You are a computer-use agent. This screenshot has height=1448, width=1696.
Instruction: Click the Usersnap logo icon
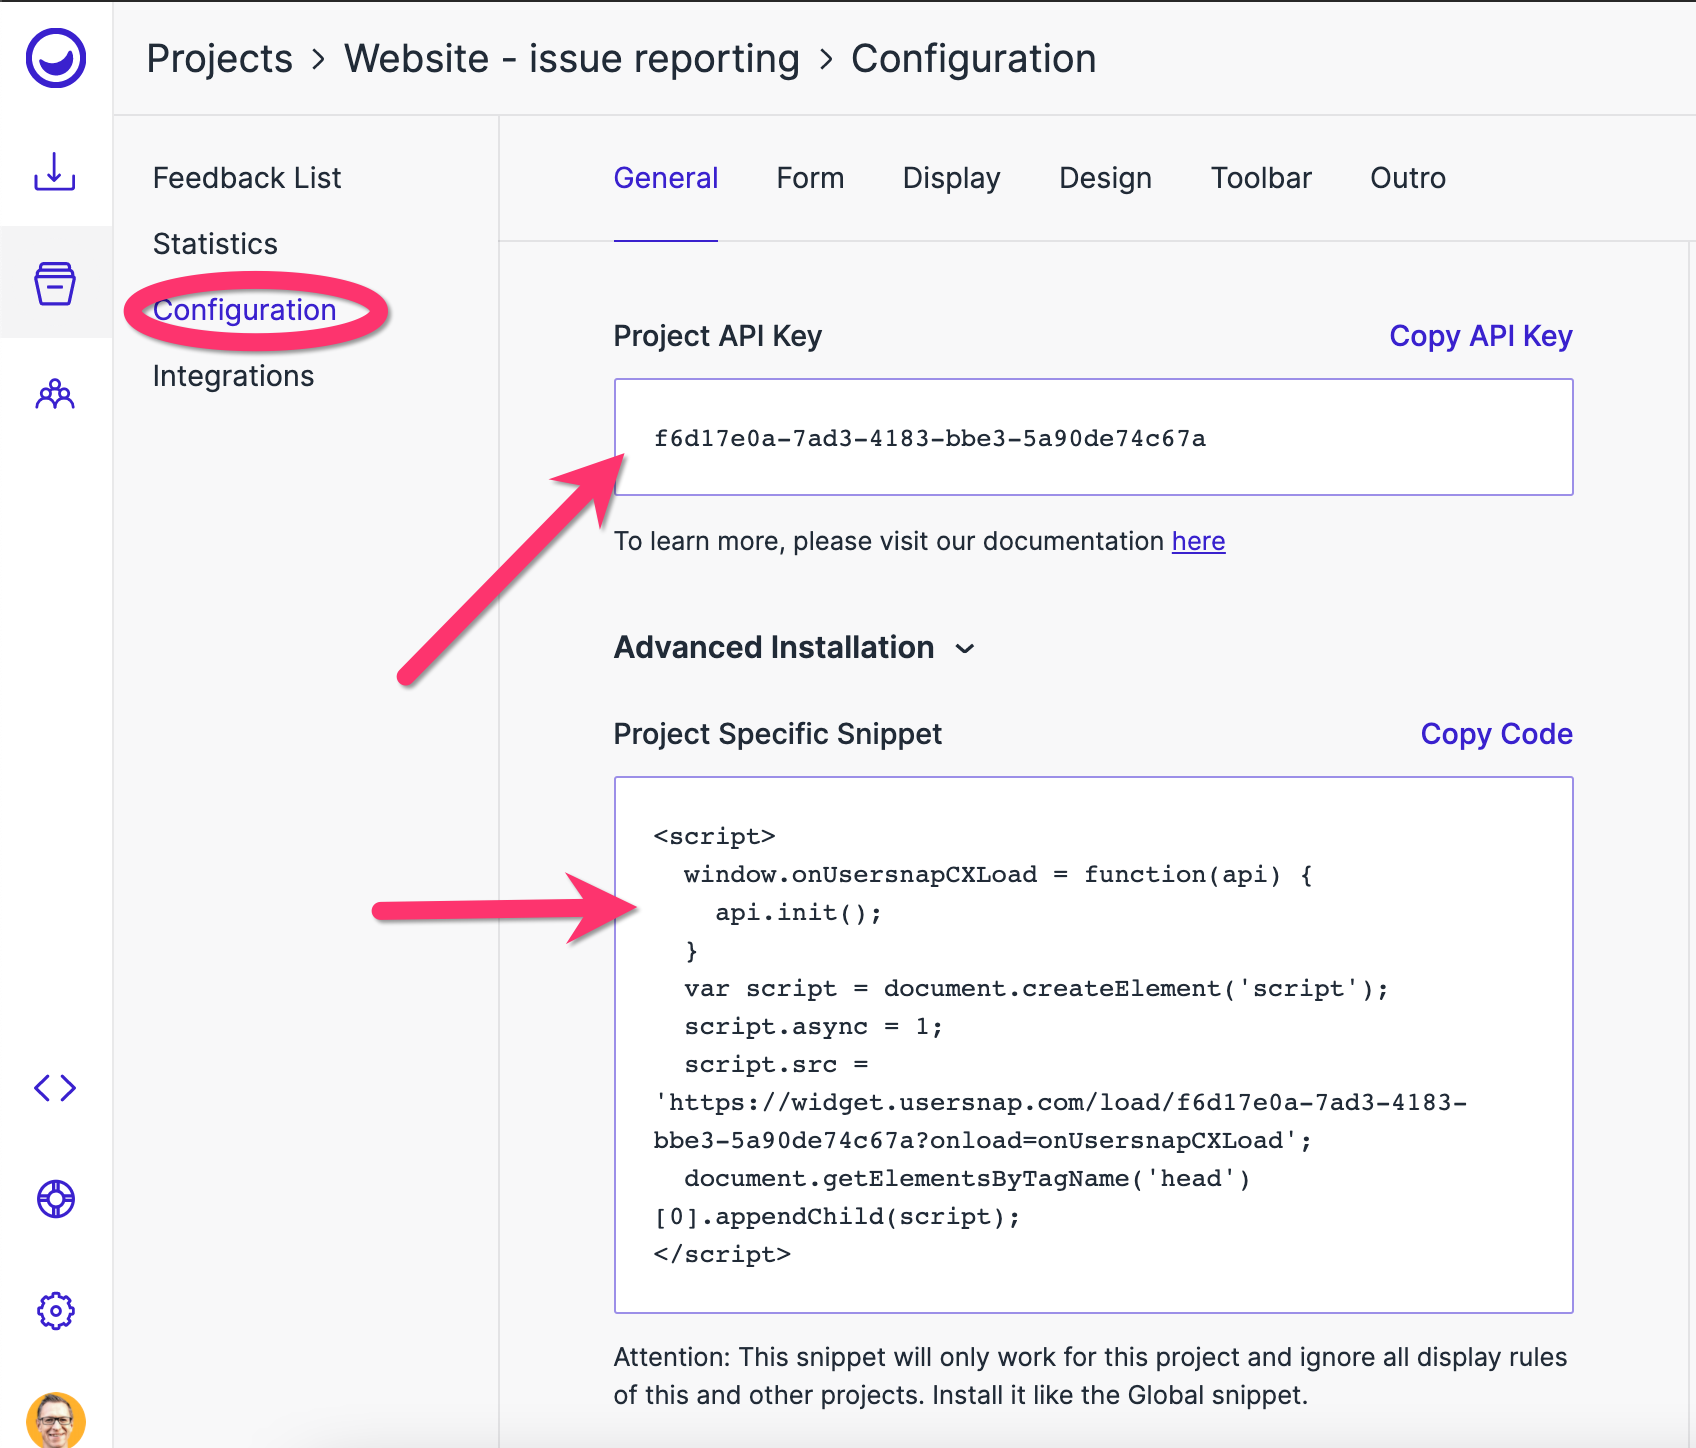pos(56,58)
